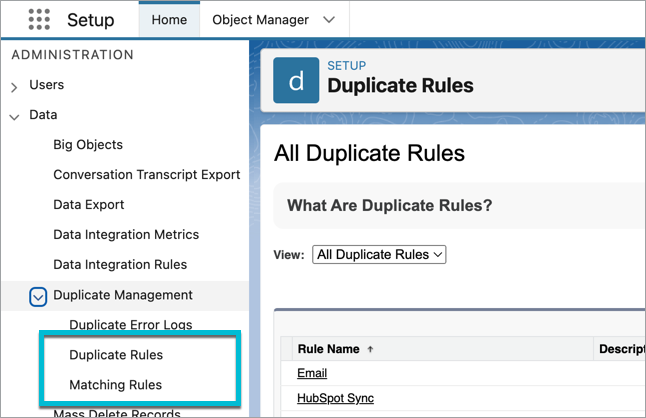Screen dimensions: 646x418
Task: Open Data Integration Rules page
Action: click(x=120, y=264)
